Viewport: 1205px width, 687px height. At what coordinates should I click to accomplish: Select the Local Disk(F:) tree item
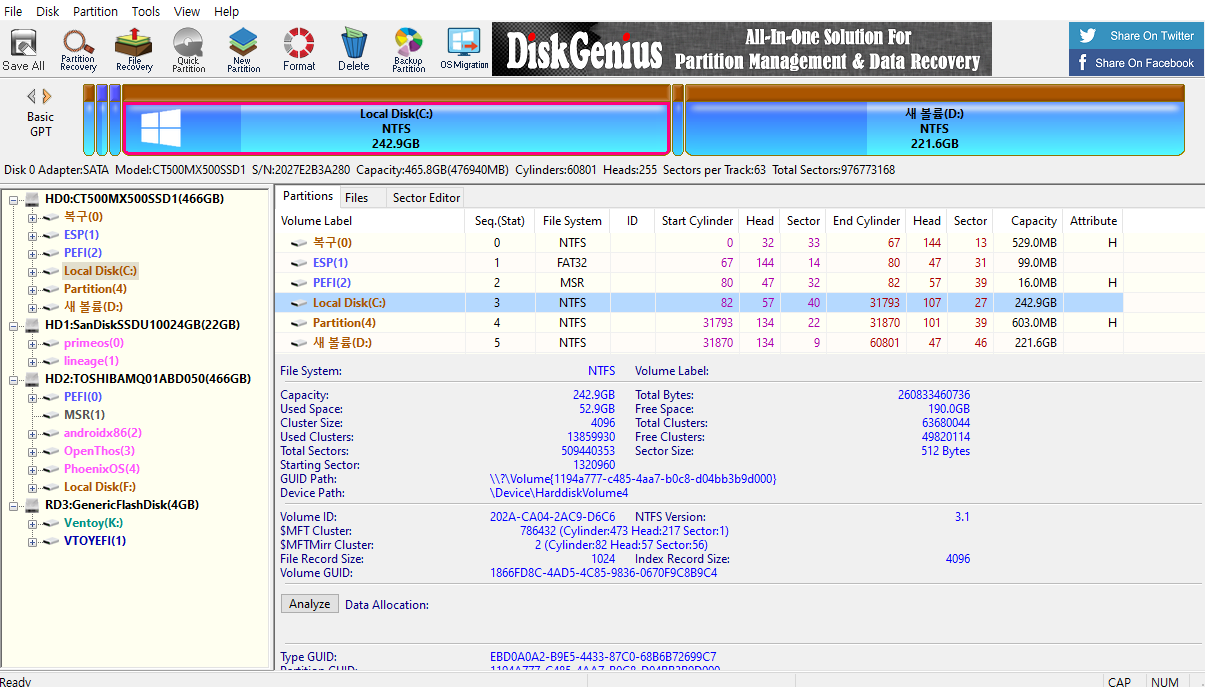click(100, 487)
